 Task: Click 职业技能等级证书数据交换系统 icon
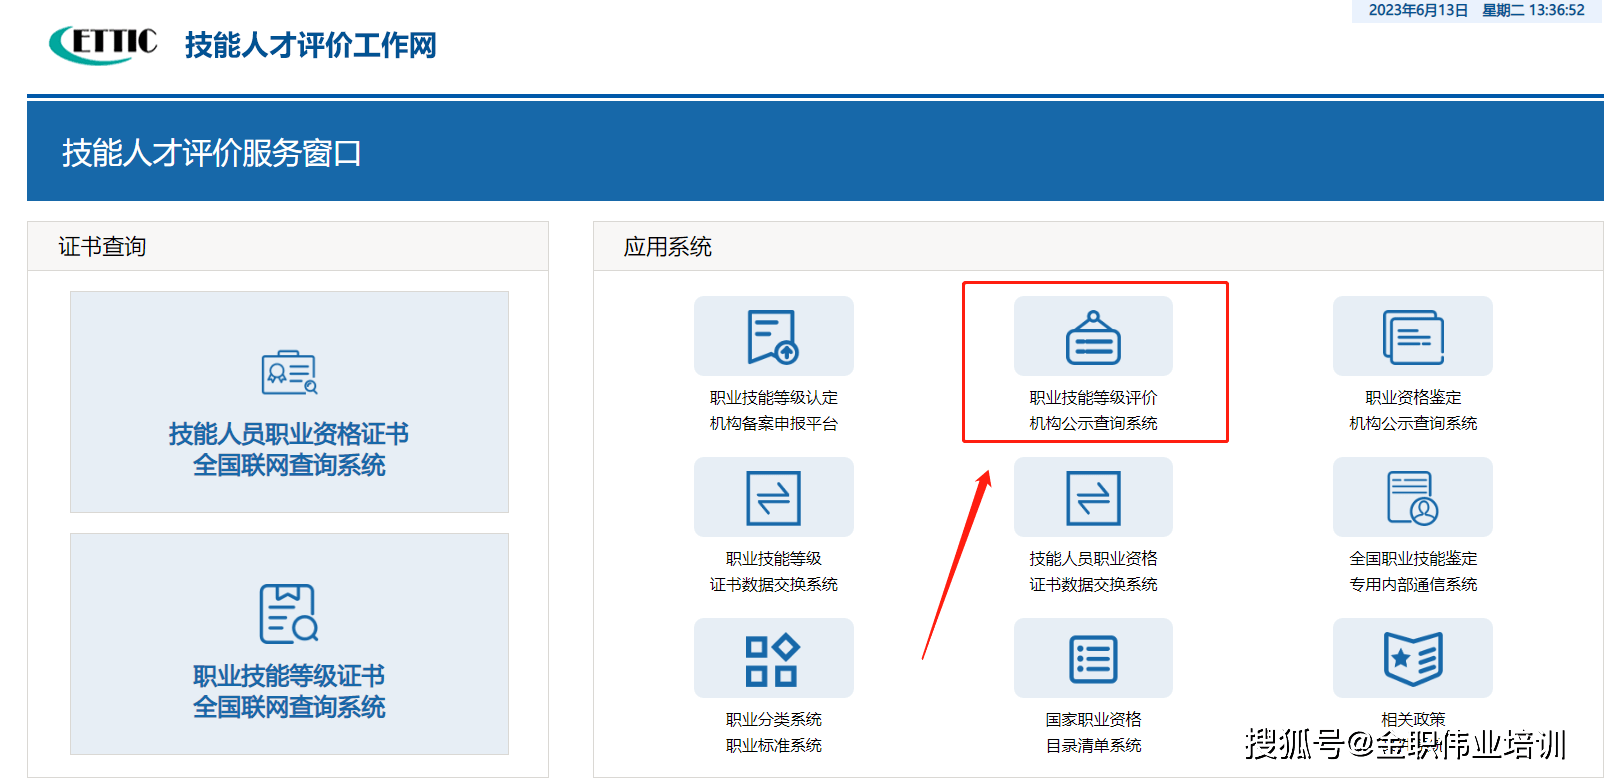tap(773, 498)
